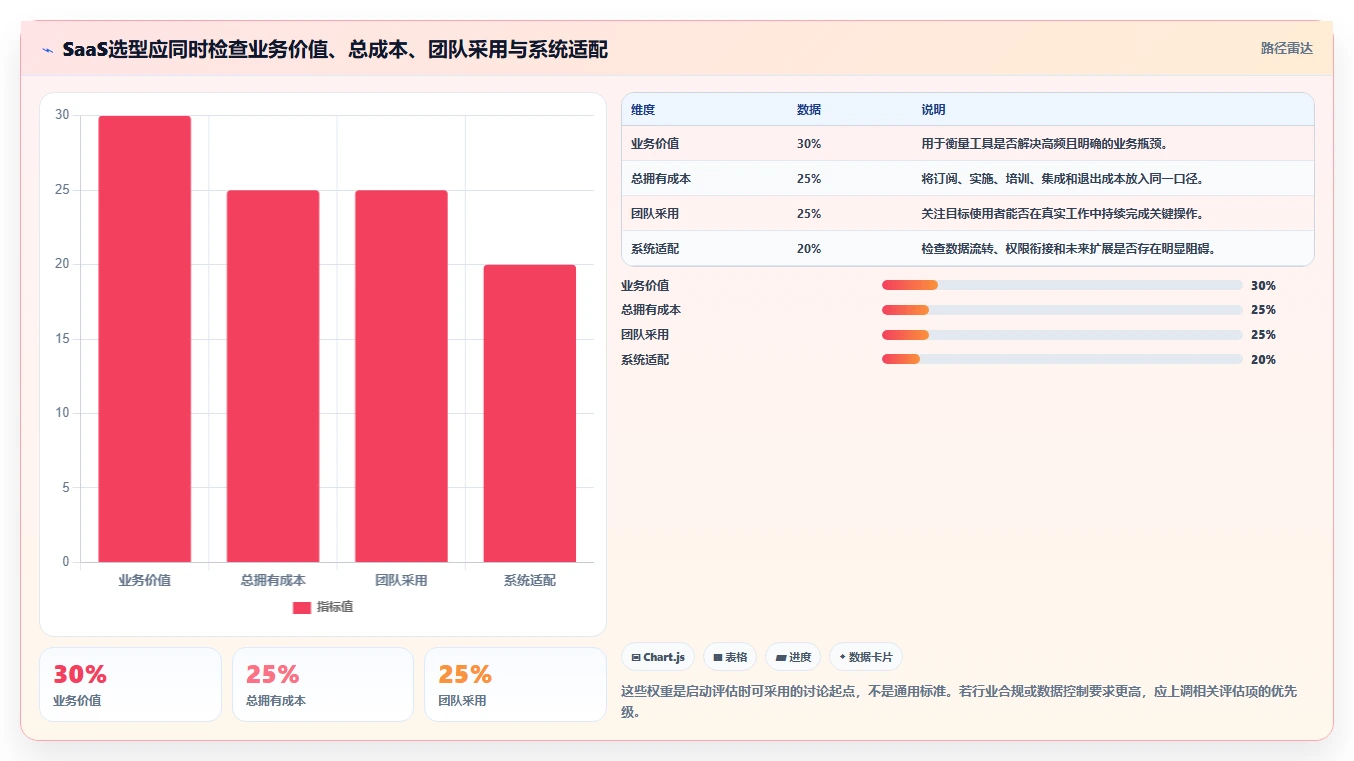Click the footer note starting with 这些权重是启动评估时

point(959,702)
